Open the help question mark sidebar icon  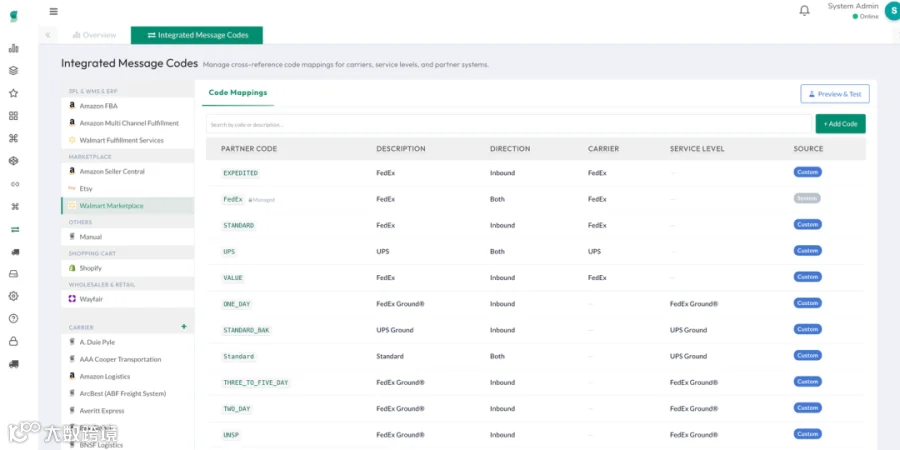point(14,319)
